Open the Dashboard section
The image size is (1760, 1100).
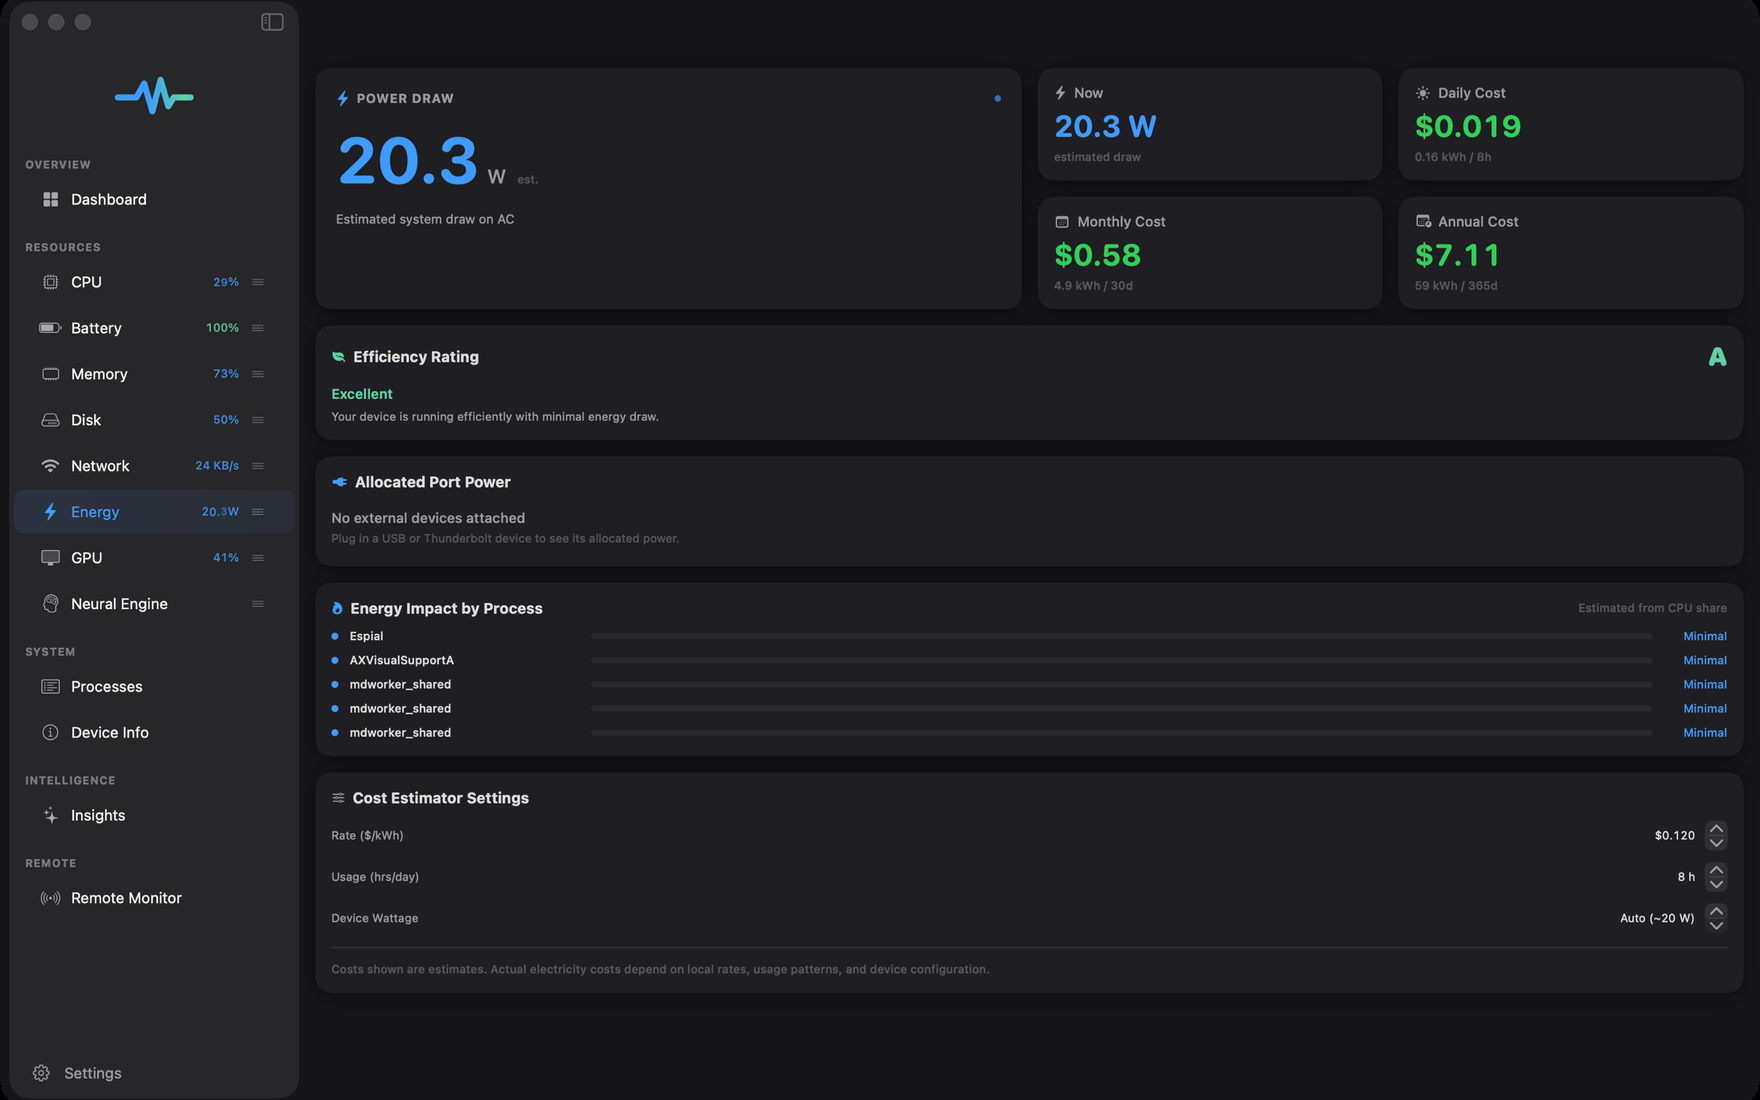(154, 199)
